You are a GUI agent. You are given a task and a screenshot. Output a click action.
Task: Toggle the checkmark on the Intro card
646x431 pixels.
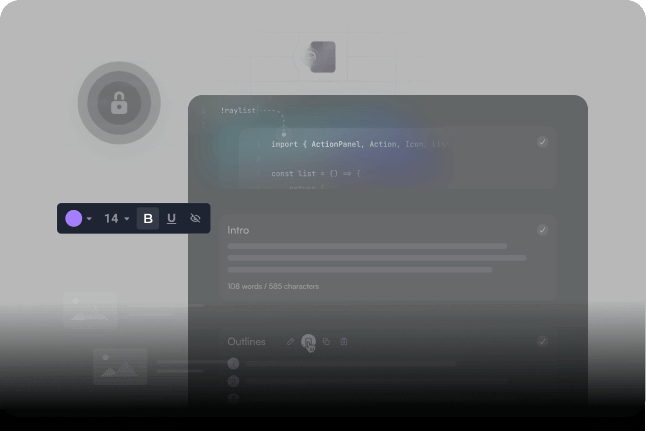(x=542, y=230)
